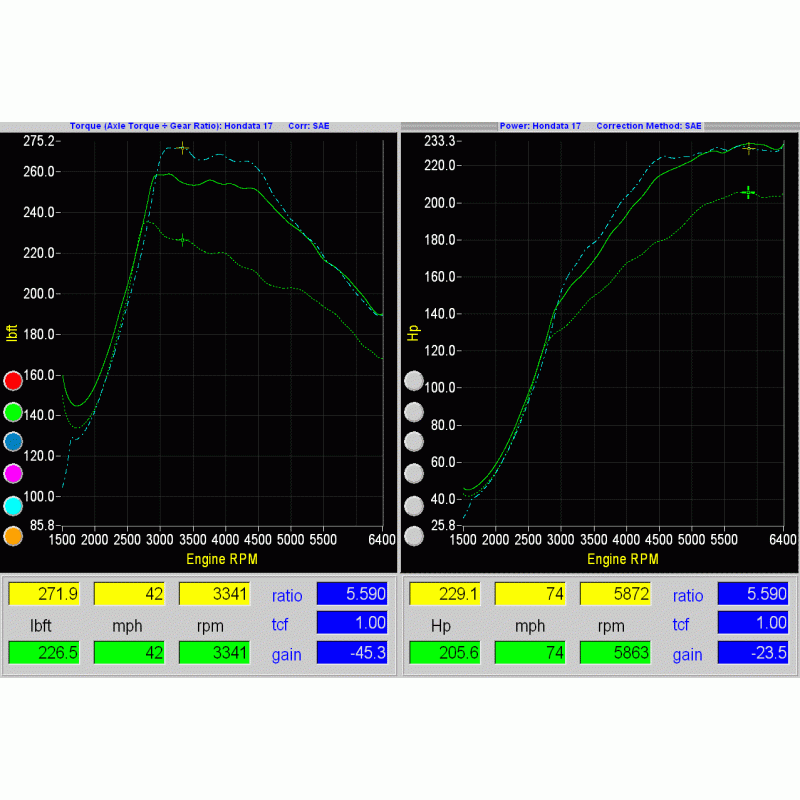Select the Torque graph title bar
800x800 pixels.
199,126
